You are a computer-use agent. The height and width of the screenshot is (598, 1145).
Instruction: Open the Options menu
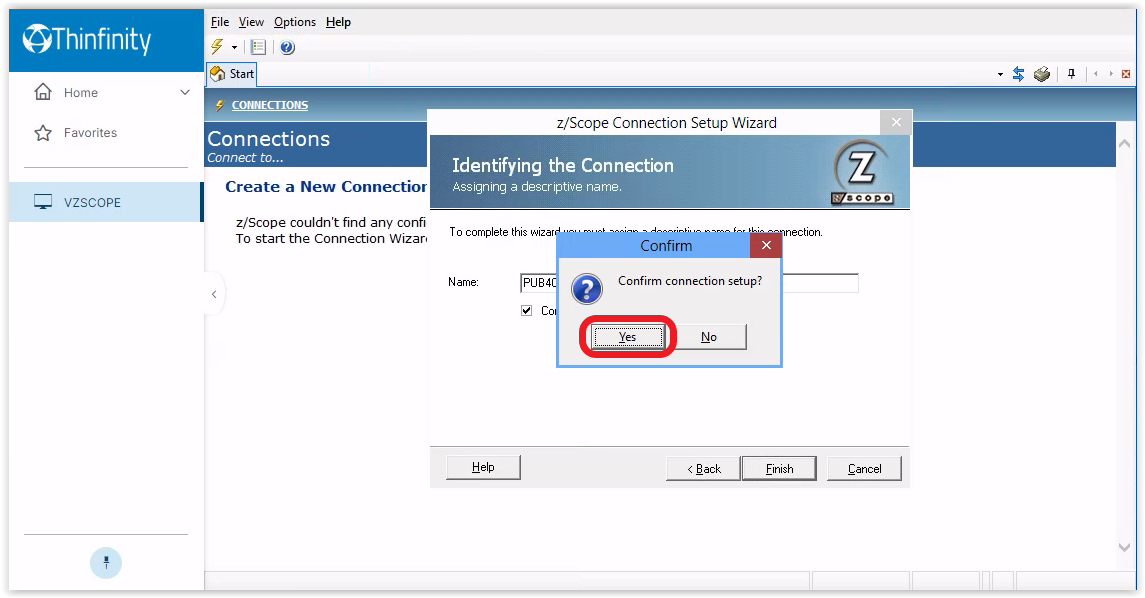[x=295, y=22]
